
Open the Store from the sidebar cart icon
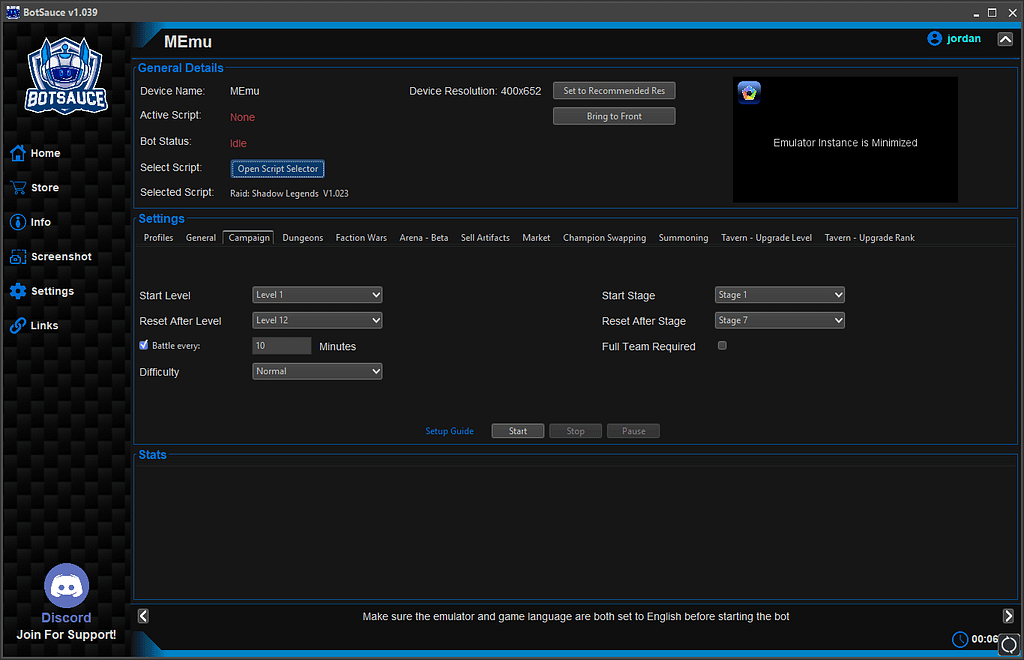click(18, 187)
